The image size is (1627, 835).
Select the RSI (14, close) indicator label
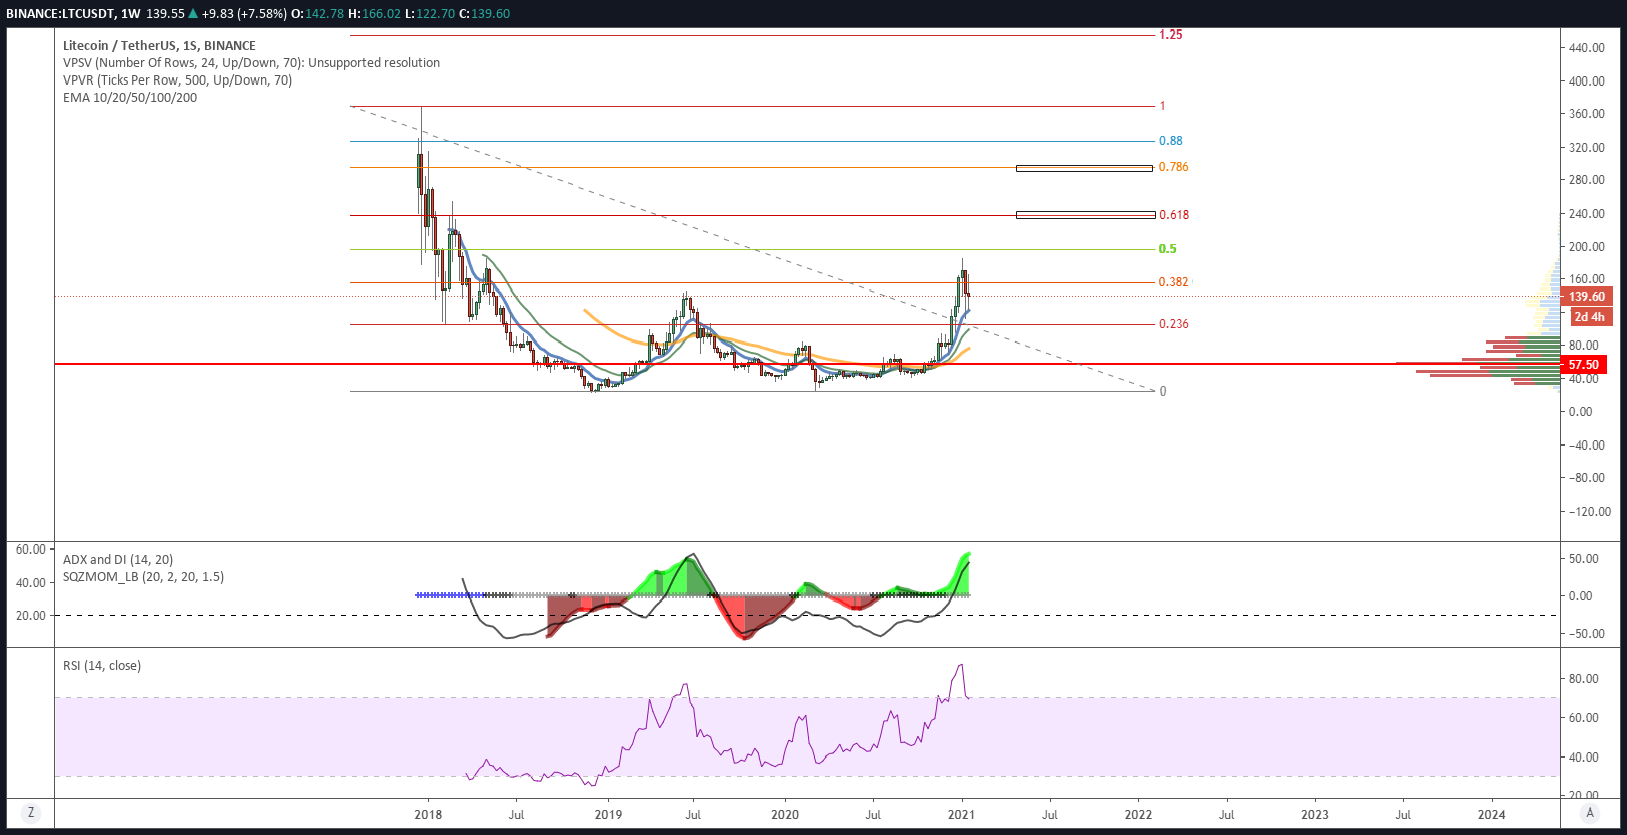pos(102,665)
